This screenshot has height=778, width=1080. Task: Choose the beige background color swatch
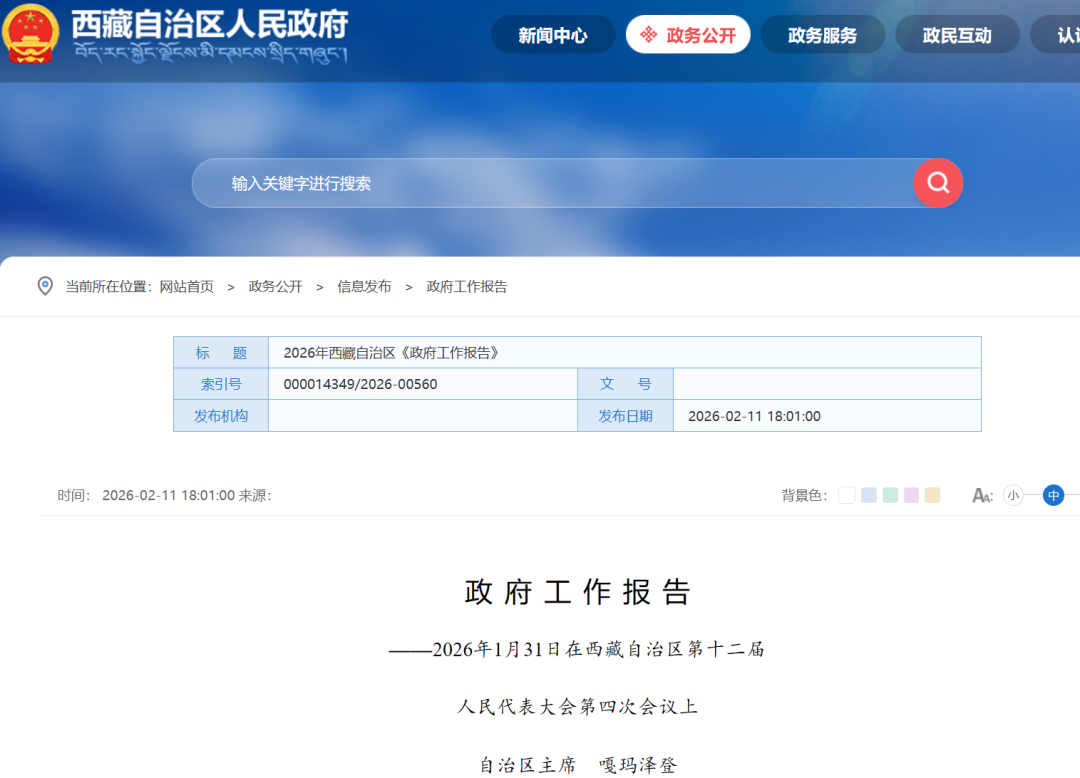coord(932,495)
